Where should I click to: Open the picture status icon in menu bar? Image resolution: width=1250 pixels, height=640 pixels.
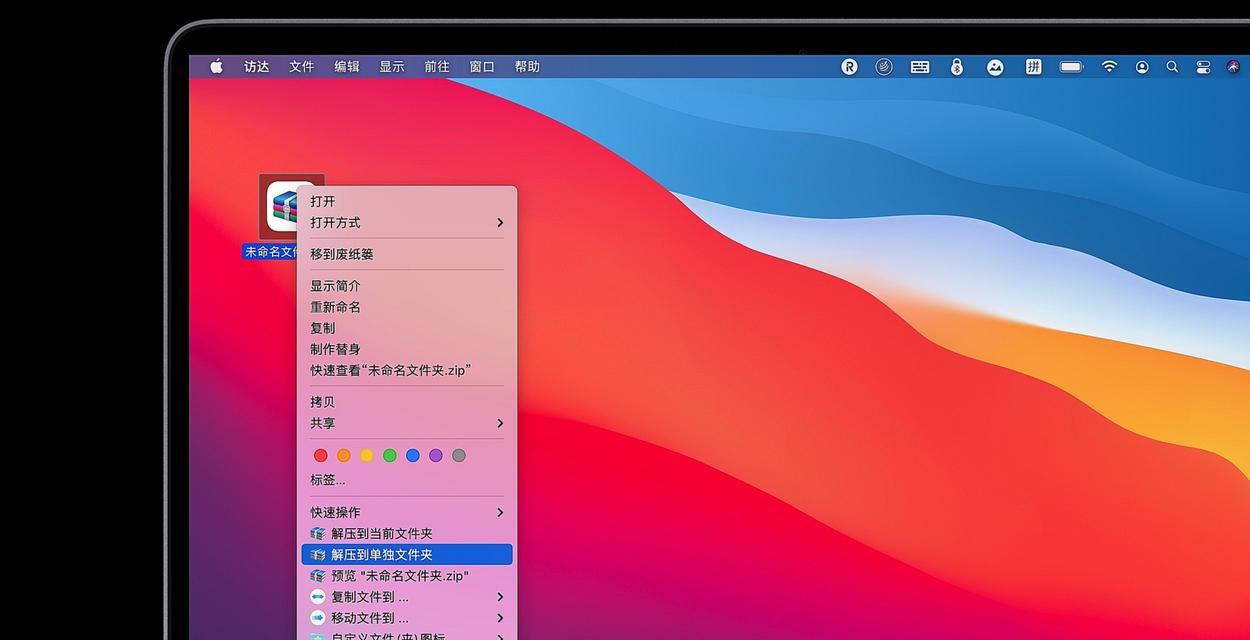click(x=995, y=67)
